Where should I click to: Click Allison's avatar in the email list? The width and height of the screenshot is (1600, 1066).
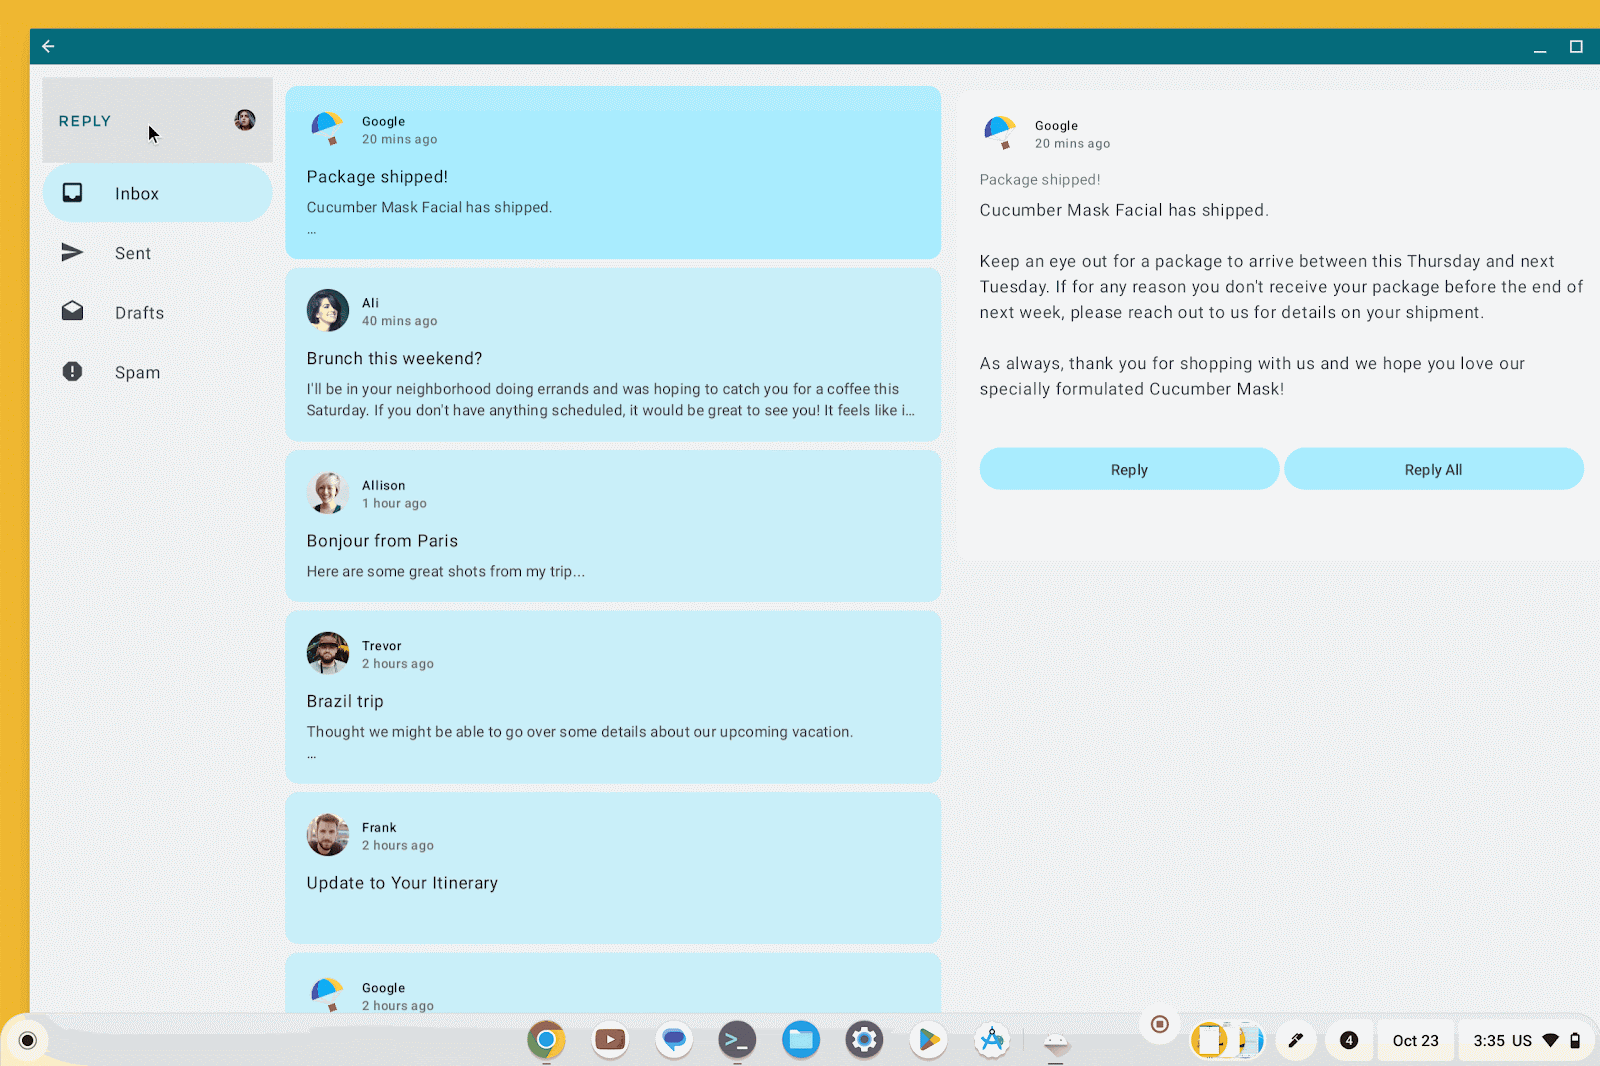328,493
